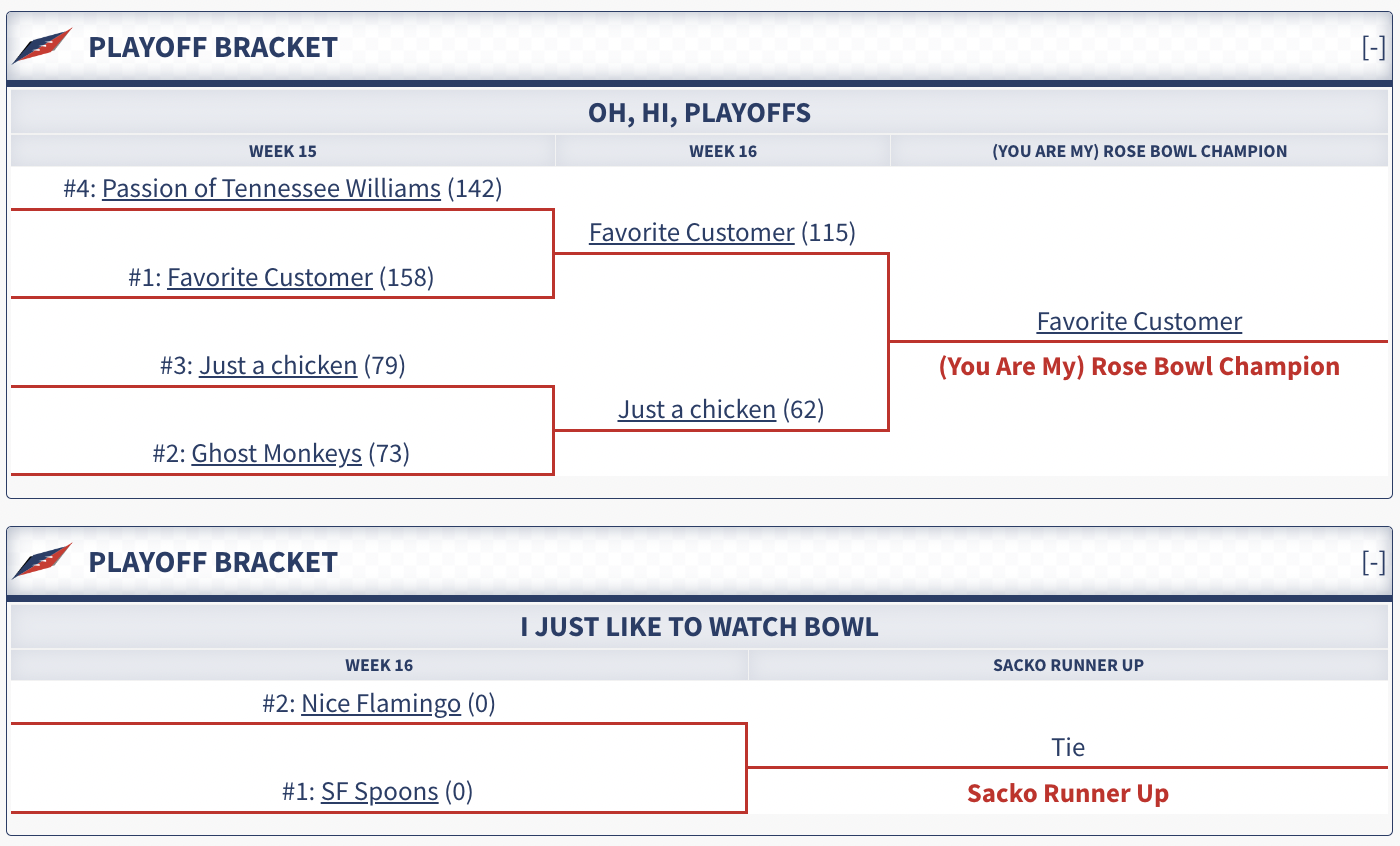Image resolution: width=1400 pixels, height=846 pixels.
Task: Click the red Sacko Runner Up label
Action: (1068, 794)
